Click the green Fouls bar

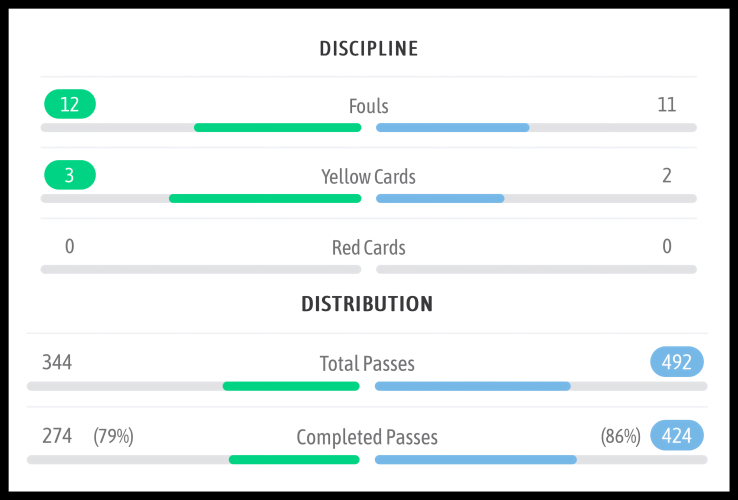[x=277, y=128]
